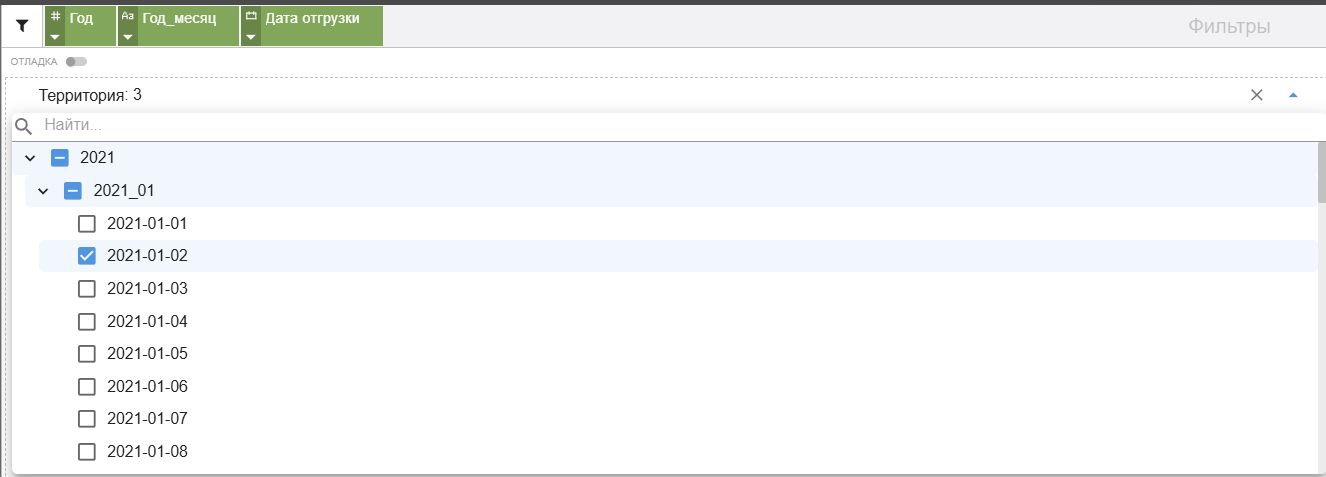The height and width of the screenshot is (477, 1326).
Task: Uncheck the 2021-01-02 checkbox
Action: point(87,256)
